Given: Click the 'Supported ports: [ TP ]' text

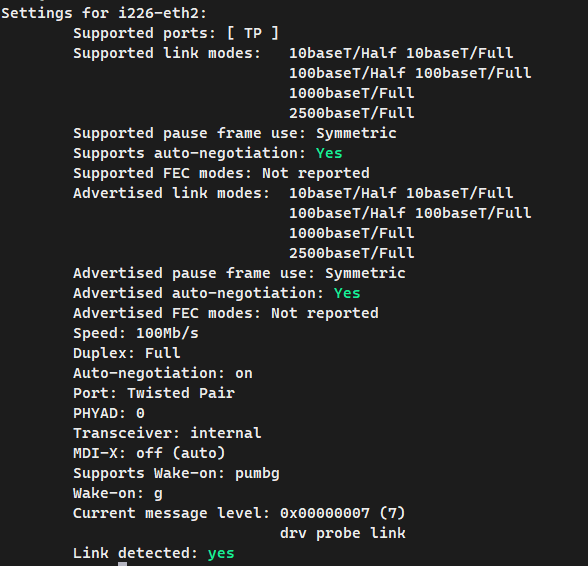Looking at the screenshot, I should tap(176, 33).
